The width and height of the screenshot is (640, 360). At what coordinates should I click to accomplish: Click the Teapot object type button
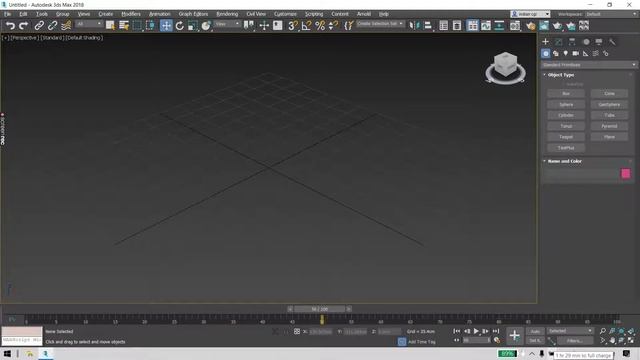click(566, 137)
